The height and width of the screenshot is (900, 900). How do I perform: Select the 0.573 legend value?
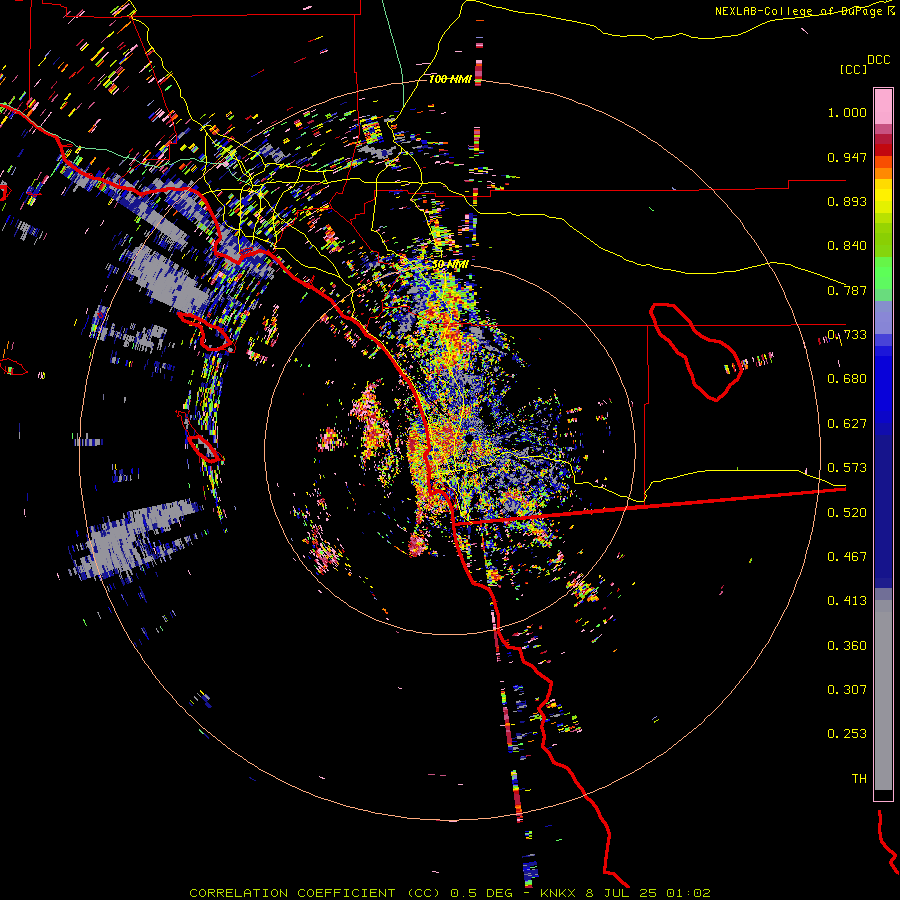point(847,468)
